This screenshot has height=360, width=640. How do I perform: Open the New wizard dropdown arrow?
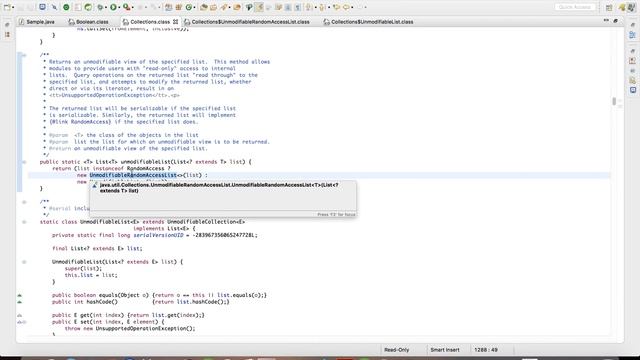coord(13,7)
